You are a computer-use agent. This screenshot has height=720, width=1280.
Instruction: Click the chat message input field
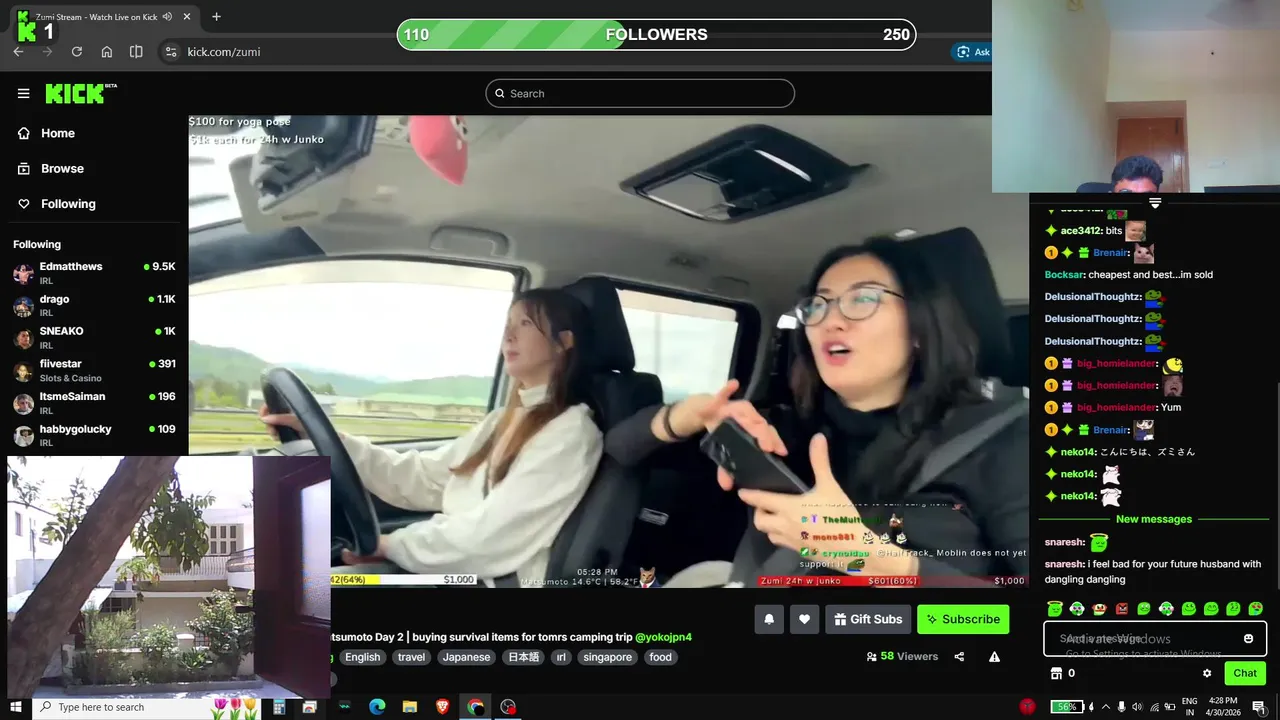pos(1155,639)
